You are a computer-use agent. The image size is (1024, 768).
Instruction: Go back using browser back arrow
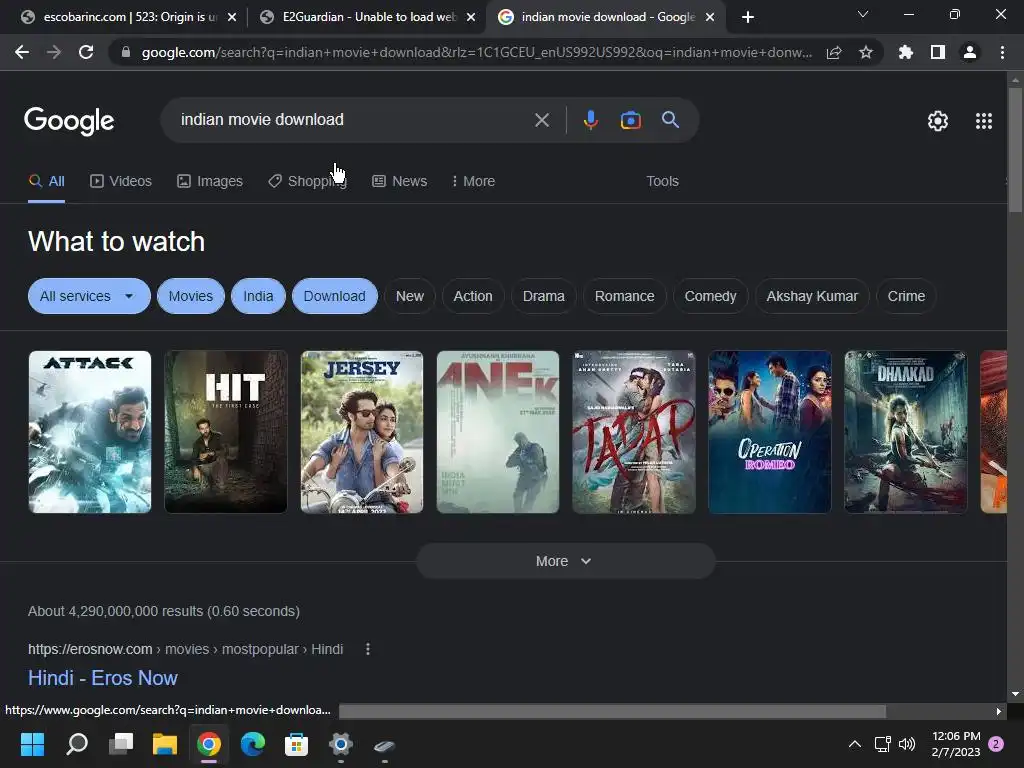[22, 52]
